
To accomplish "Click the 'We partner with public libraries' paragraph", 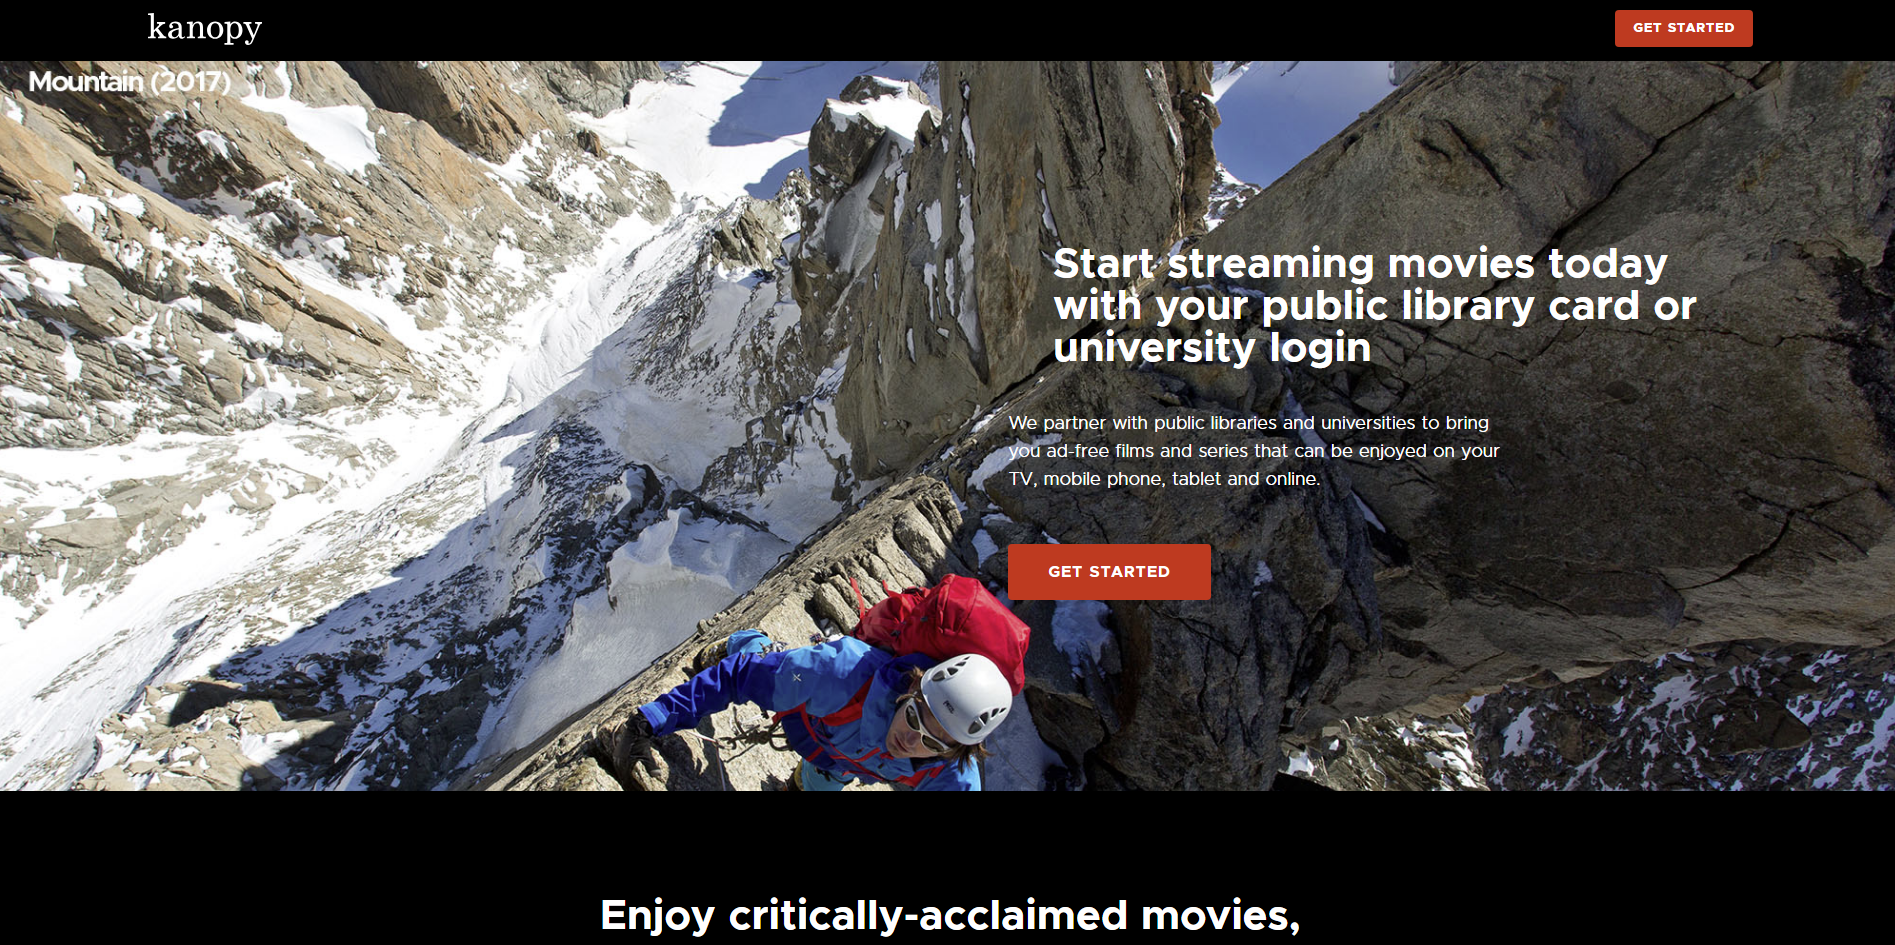I will pos(1253,451).
